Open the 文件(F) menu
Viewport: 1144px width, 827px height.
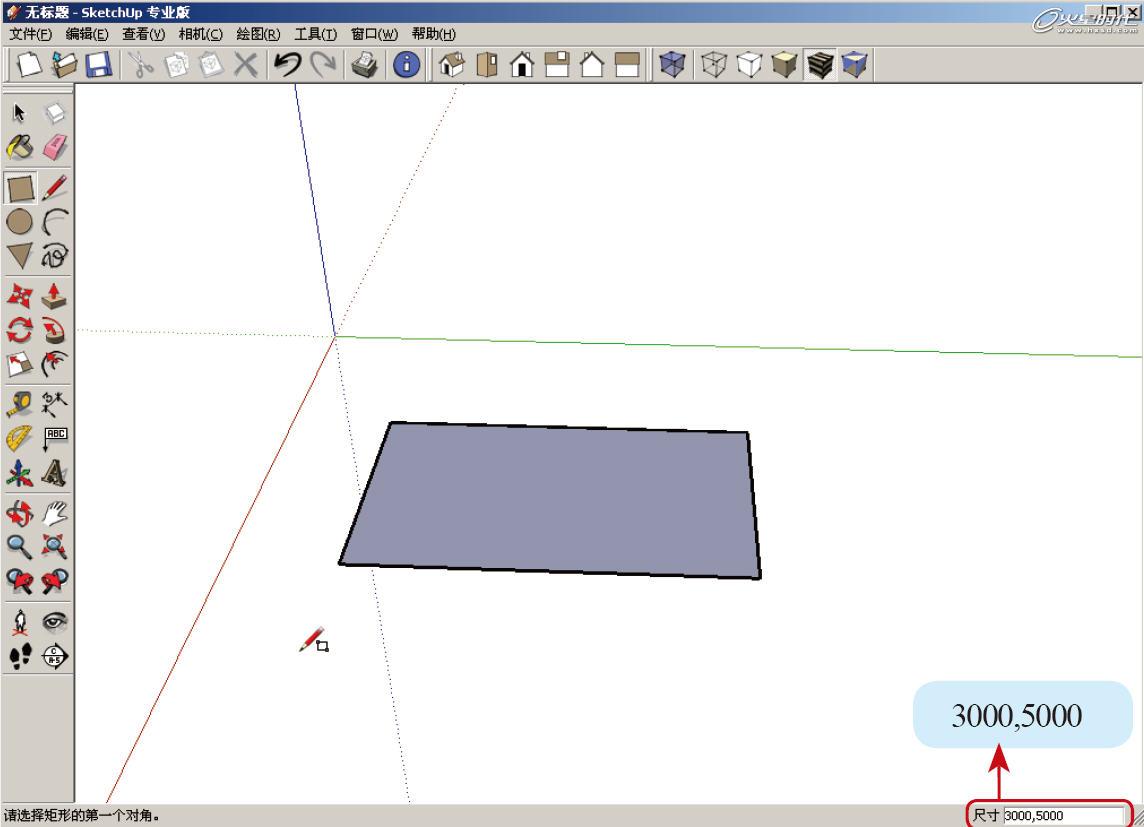tap(30, 34)
